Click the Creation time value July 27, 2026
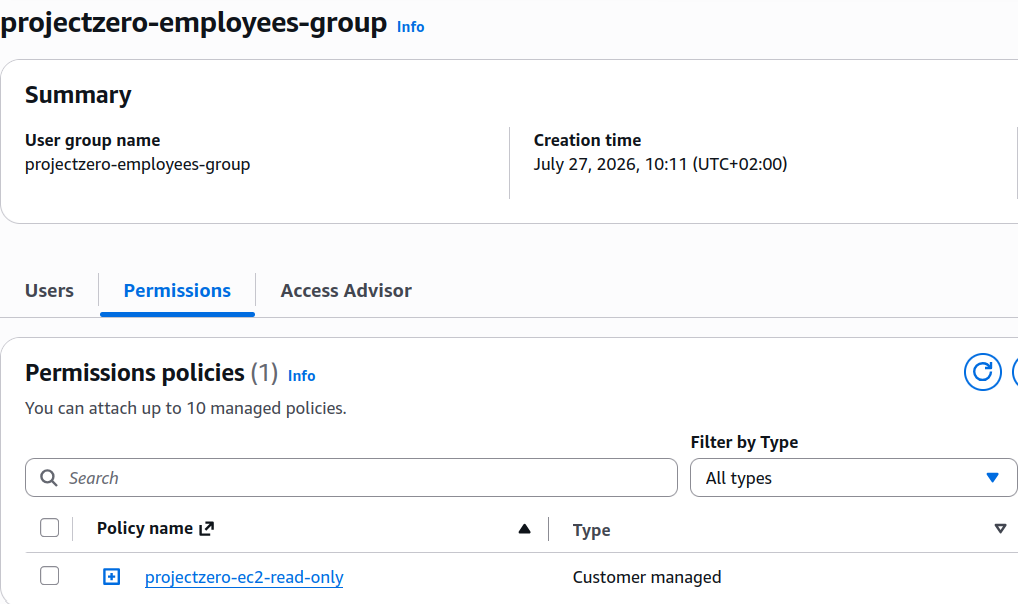Screen dimensions: 1018x604 click(660, 164)
